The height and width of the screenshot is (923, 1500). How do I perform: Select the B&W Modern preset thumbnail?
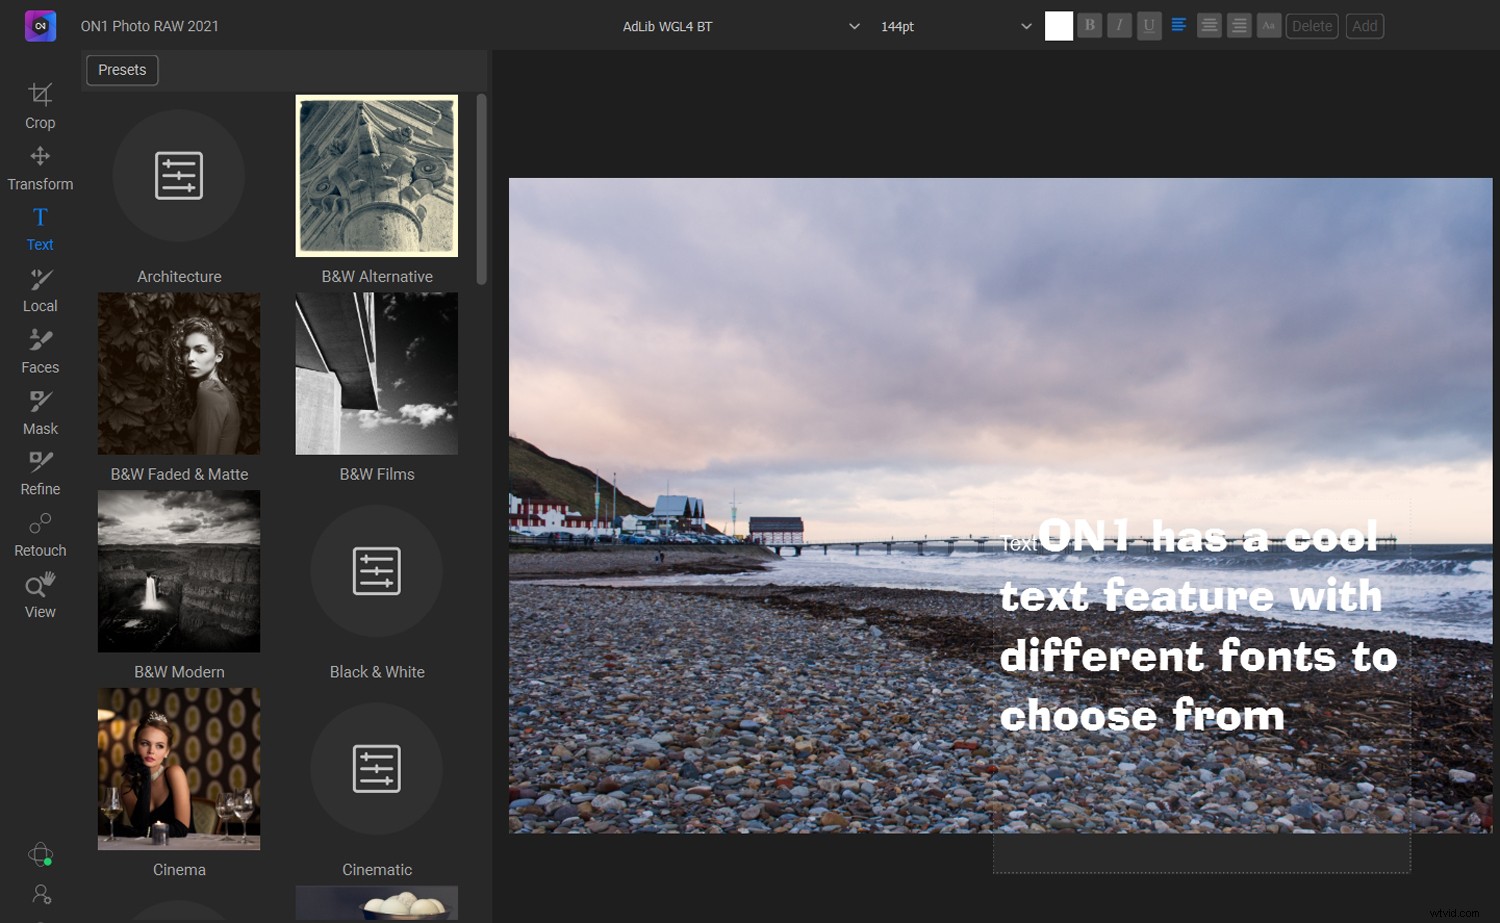(x=178, y=571)
